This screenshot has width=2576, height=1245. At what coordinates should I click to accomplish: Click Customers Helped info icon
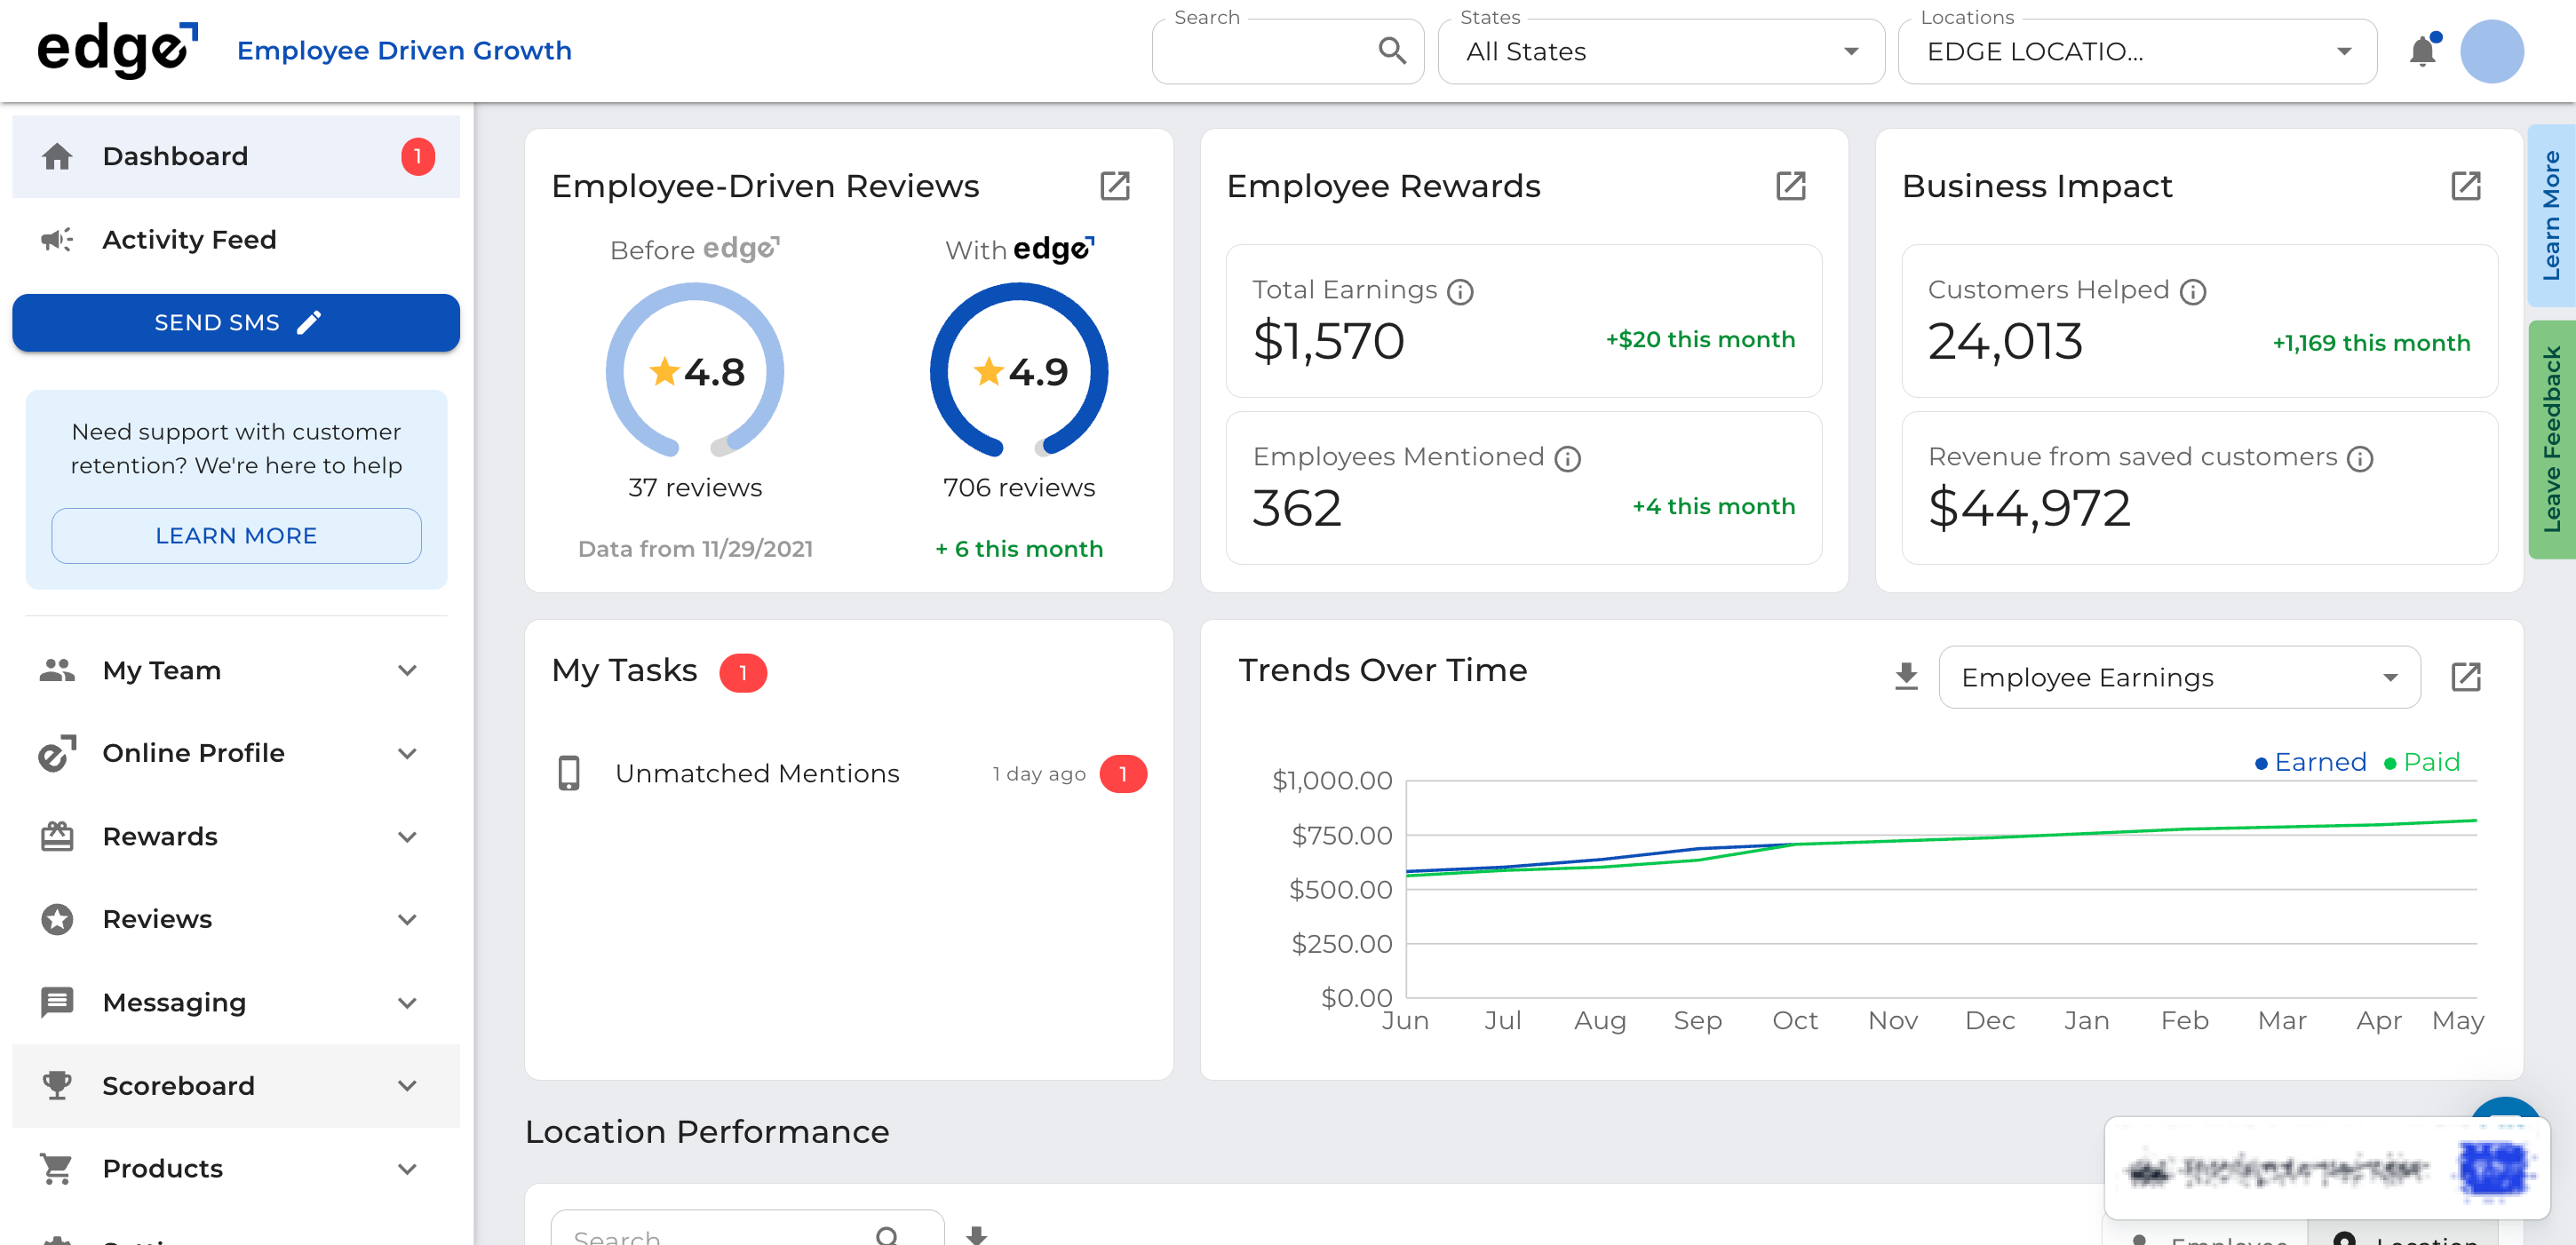2193,292
